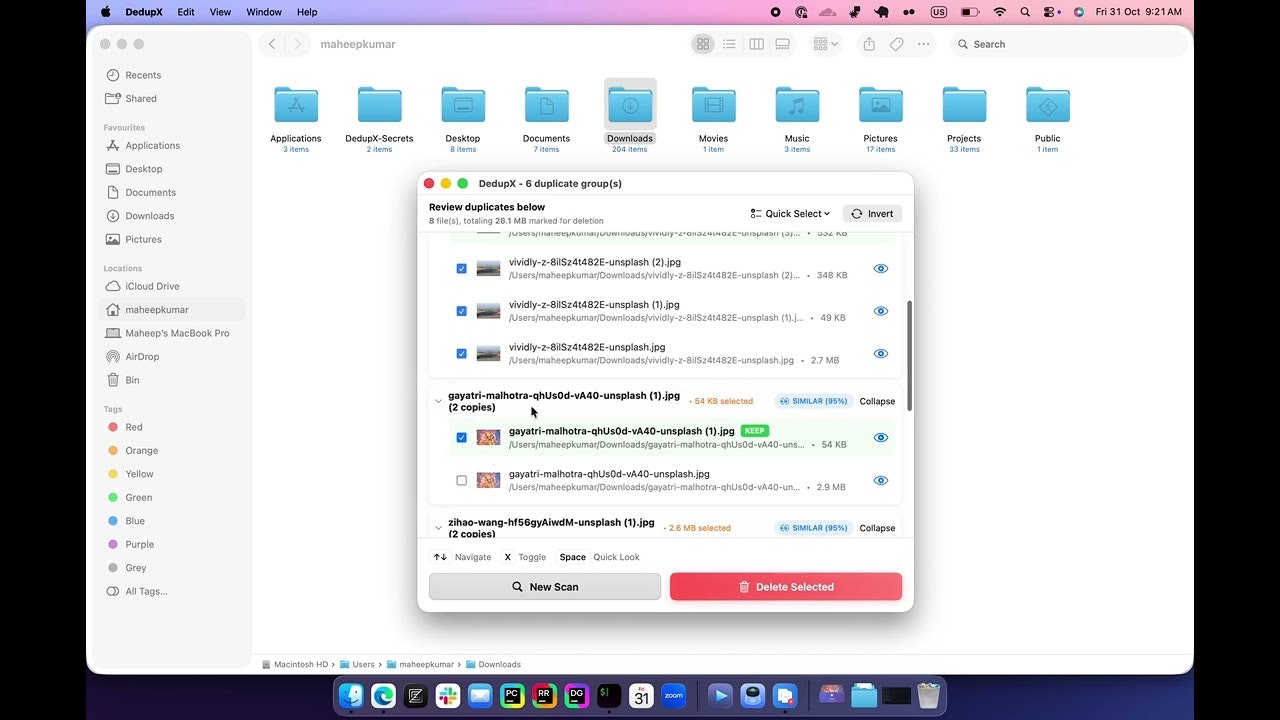This screenshot has width=1280, height=720.
Task: Collapse zihao-wang group via its chevron
Action: tap(438, 528)
